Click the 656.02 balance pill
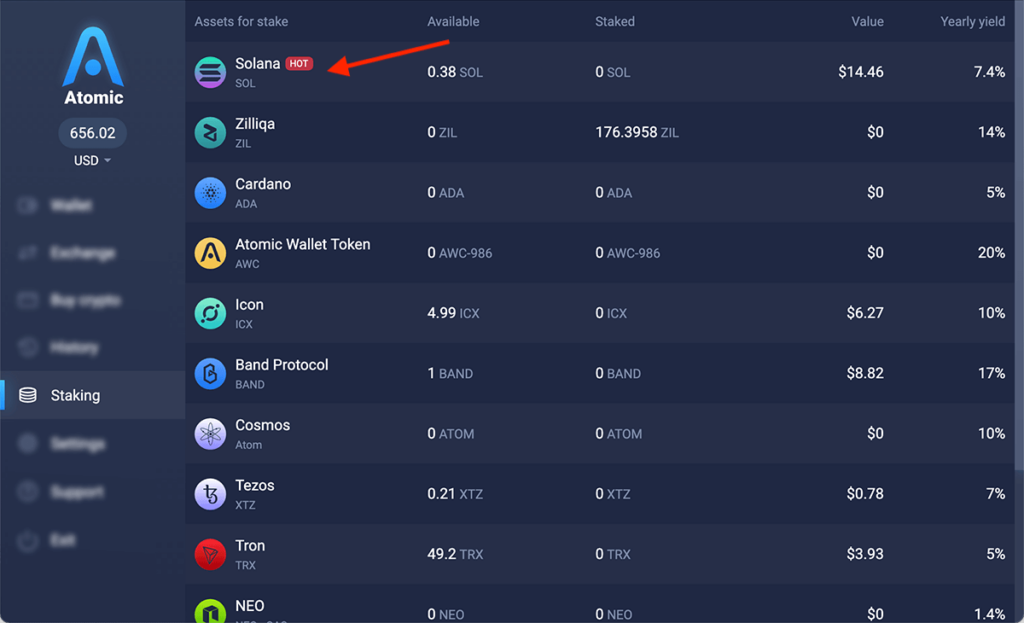This screenshot has height=623, width=1024. 92,133
